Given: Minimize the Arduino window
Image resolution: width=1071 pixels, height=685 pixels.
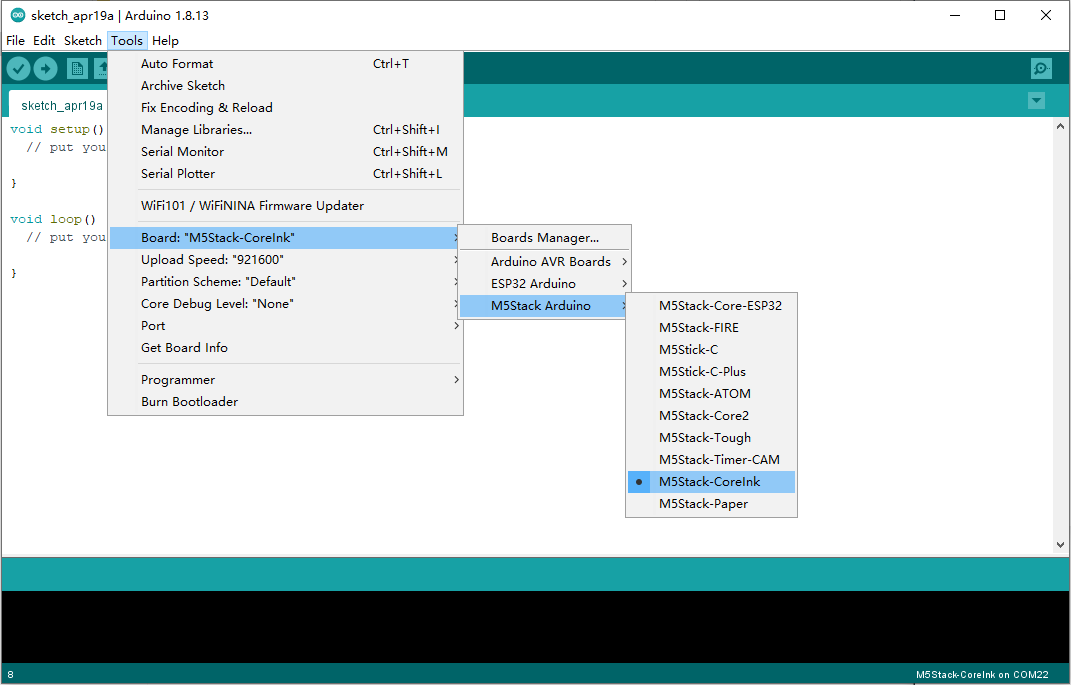Looking at the screenshot, I should [x=955, y=15].
